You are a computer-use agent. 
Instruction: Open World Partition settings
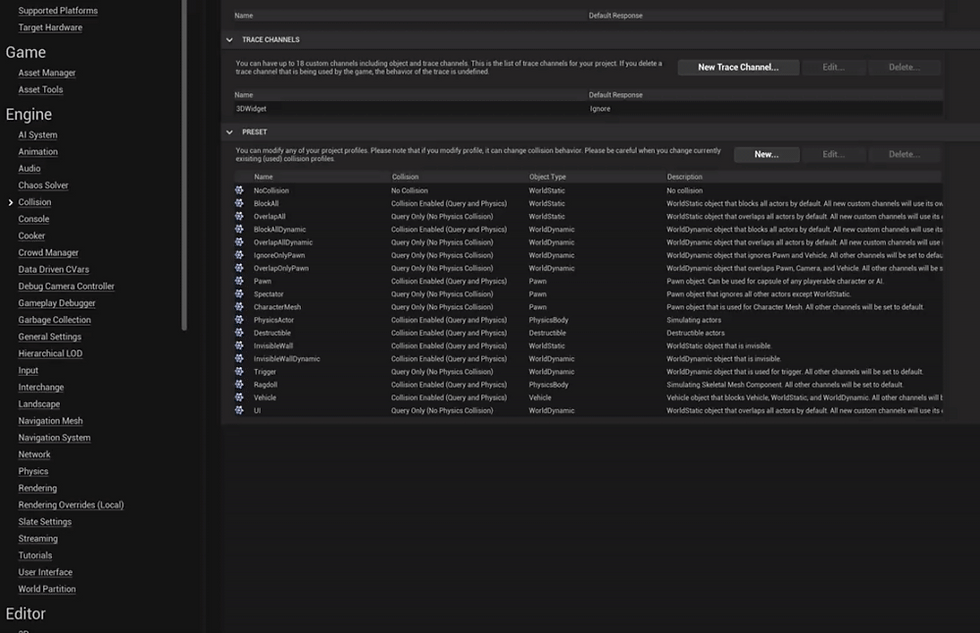tap(47, 589)
